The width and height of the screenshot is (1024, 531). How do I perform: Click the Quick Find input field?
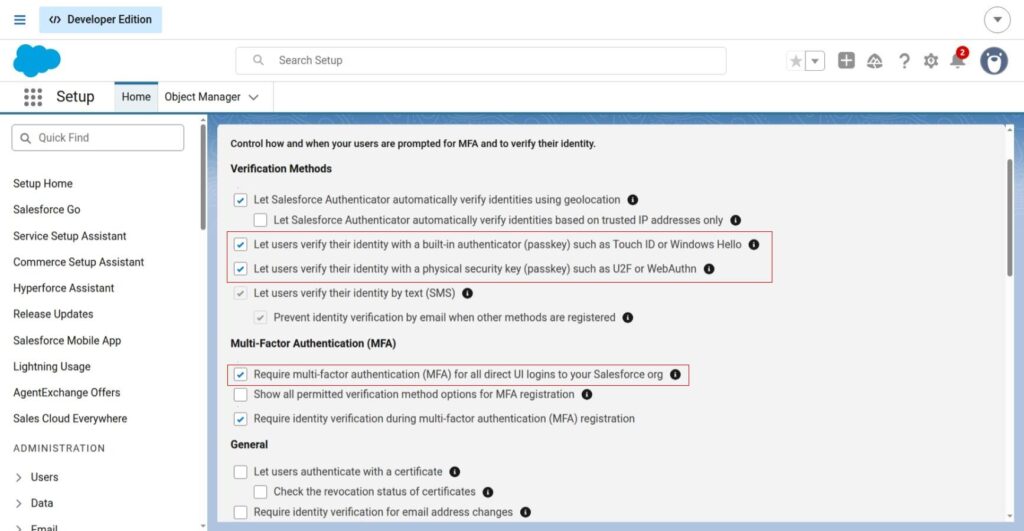pyautogui.click(x=98, y=138)
